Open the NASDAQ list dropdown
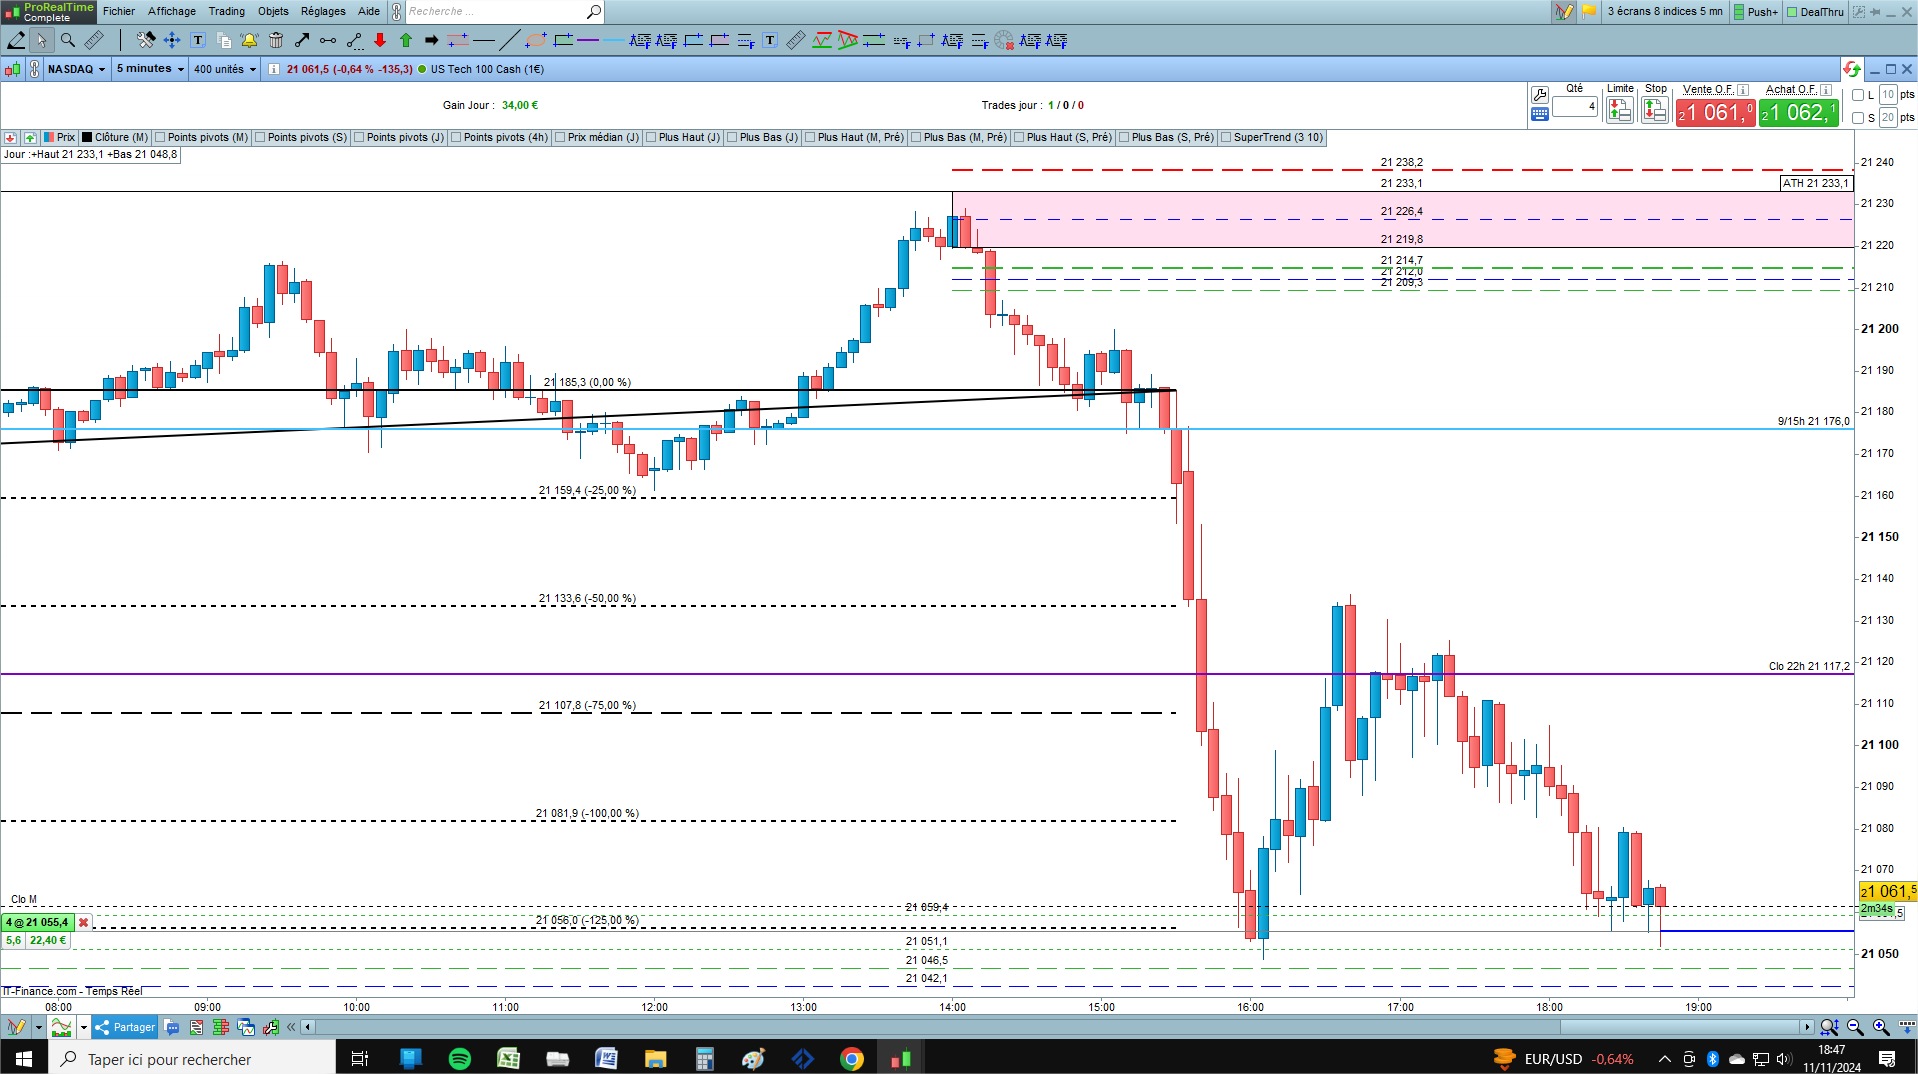The width and height of the screenshot is (1918, 1074). click(76, 69)
